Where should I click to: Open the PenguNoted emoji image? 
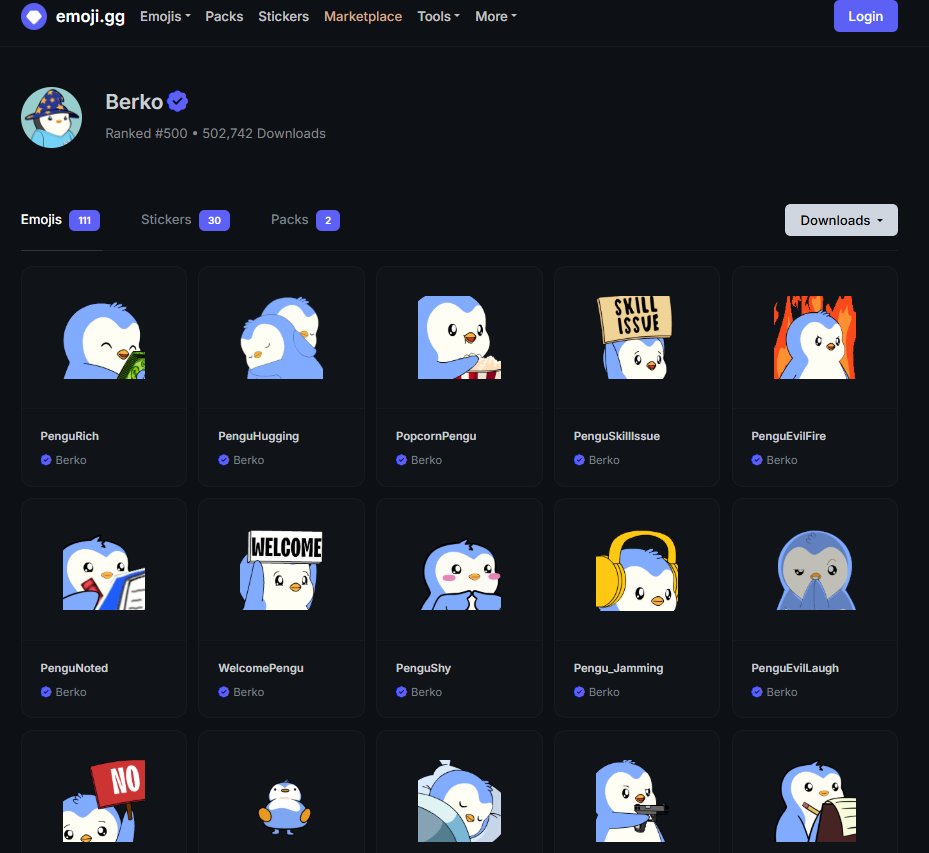tap(104, 570)
